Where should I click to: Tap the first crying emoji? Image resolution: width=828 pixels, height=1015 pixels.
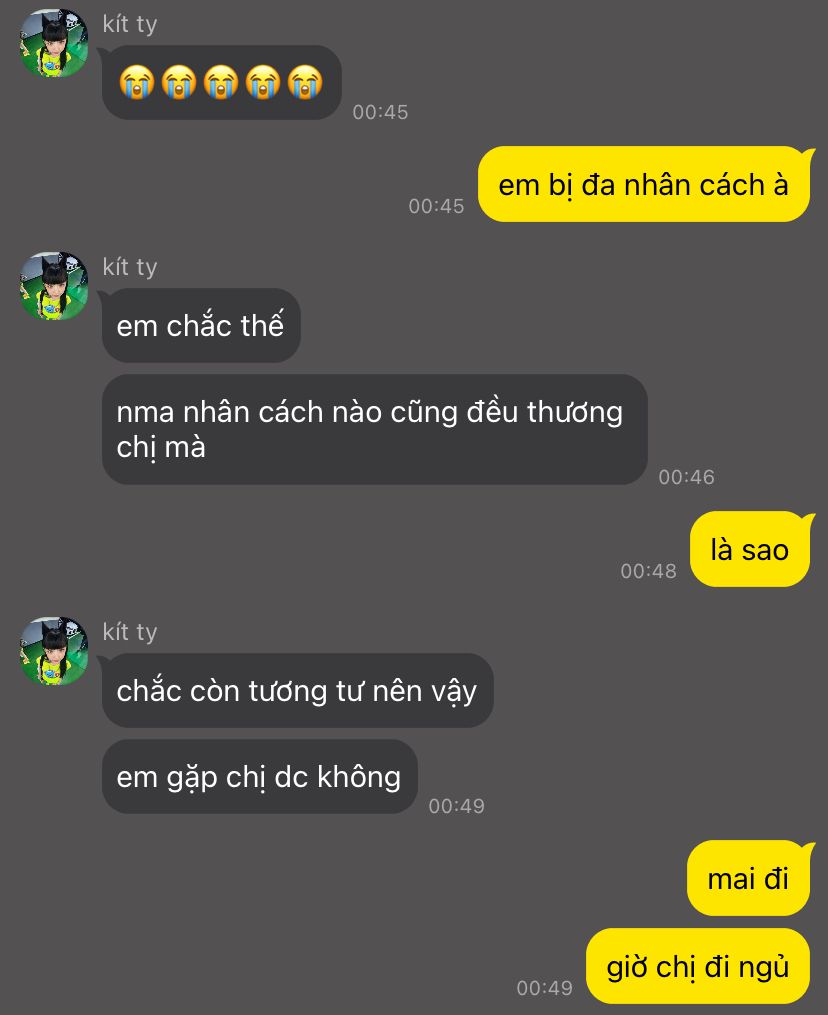click(137, 82)
